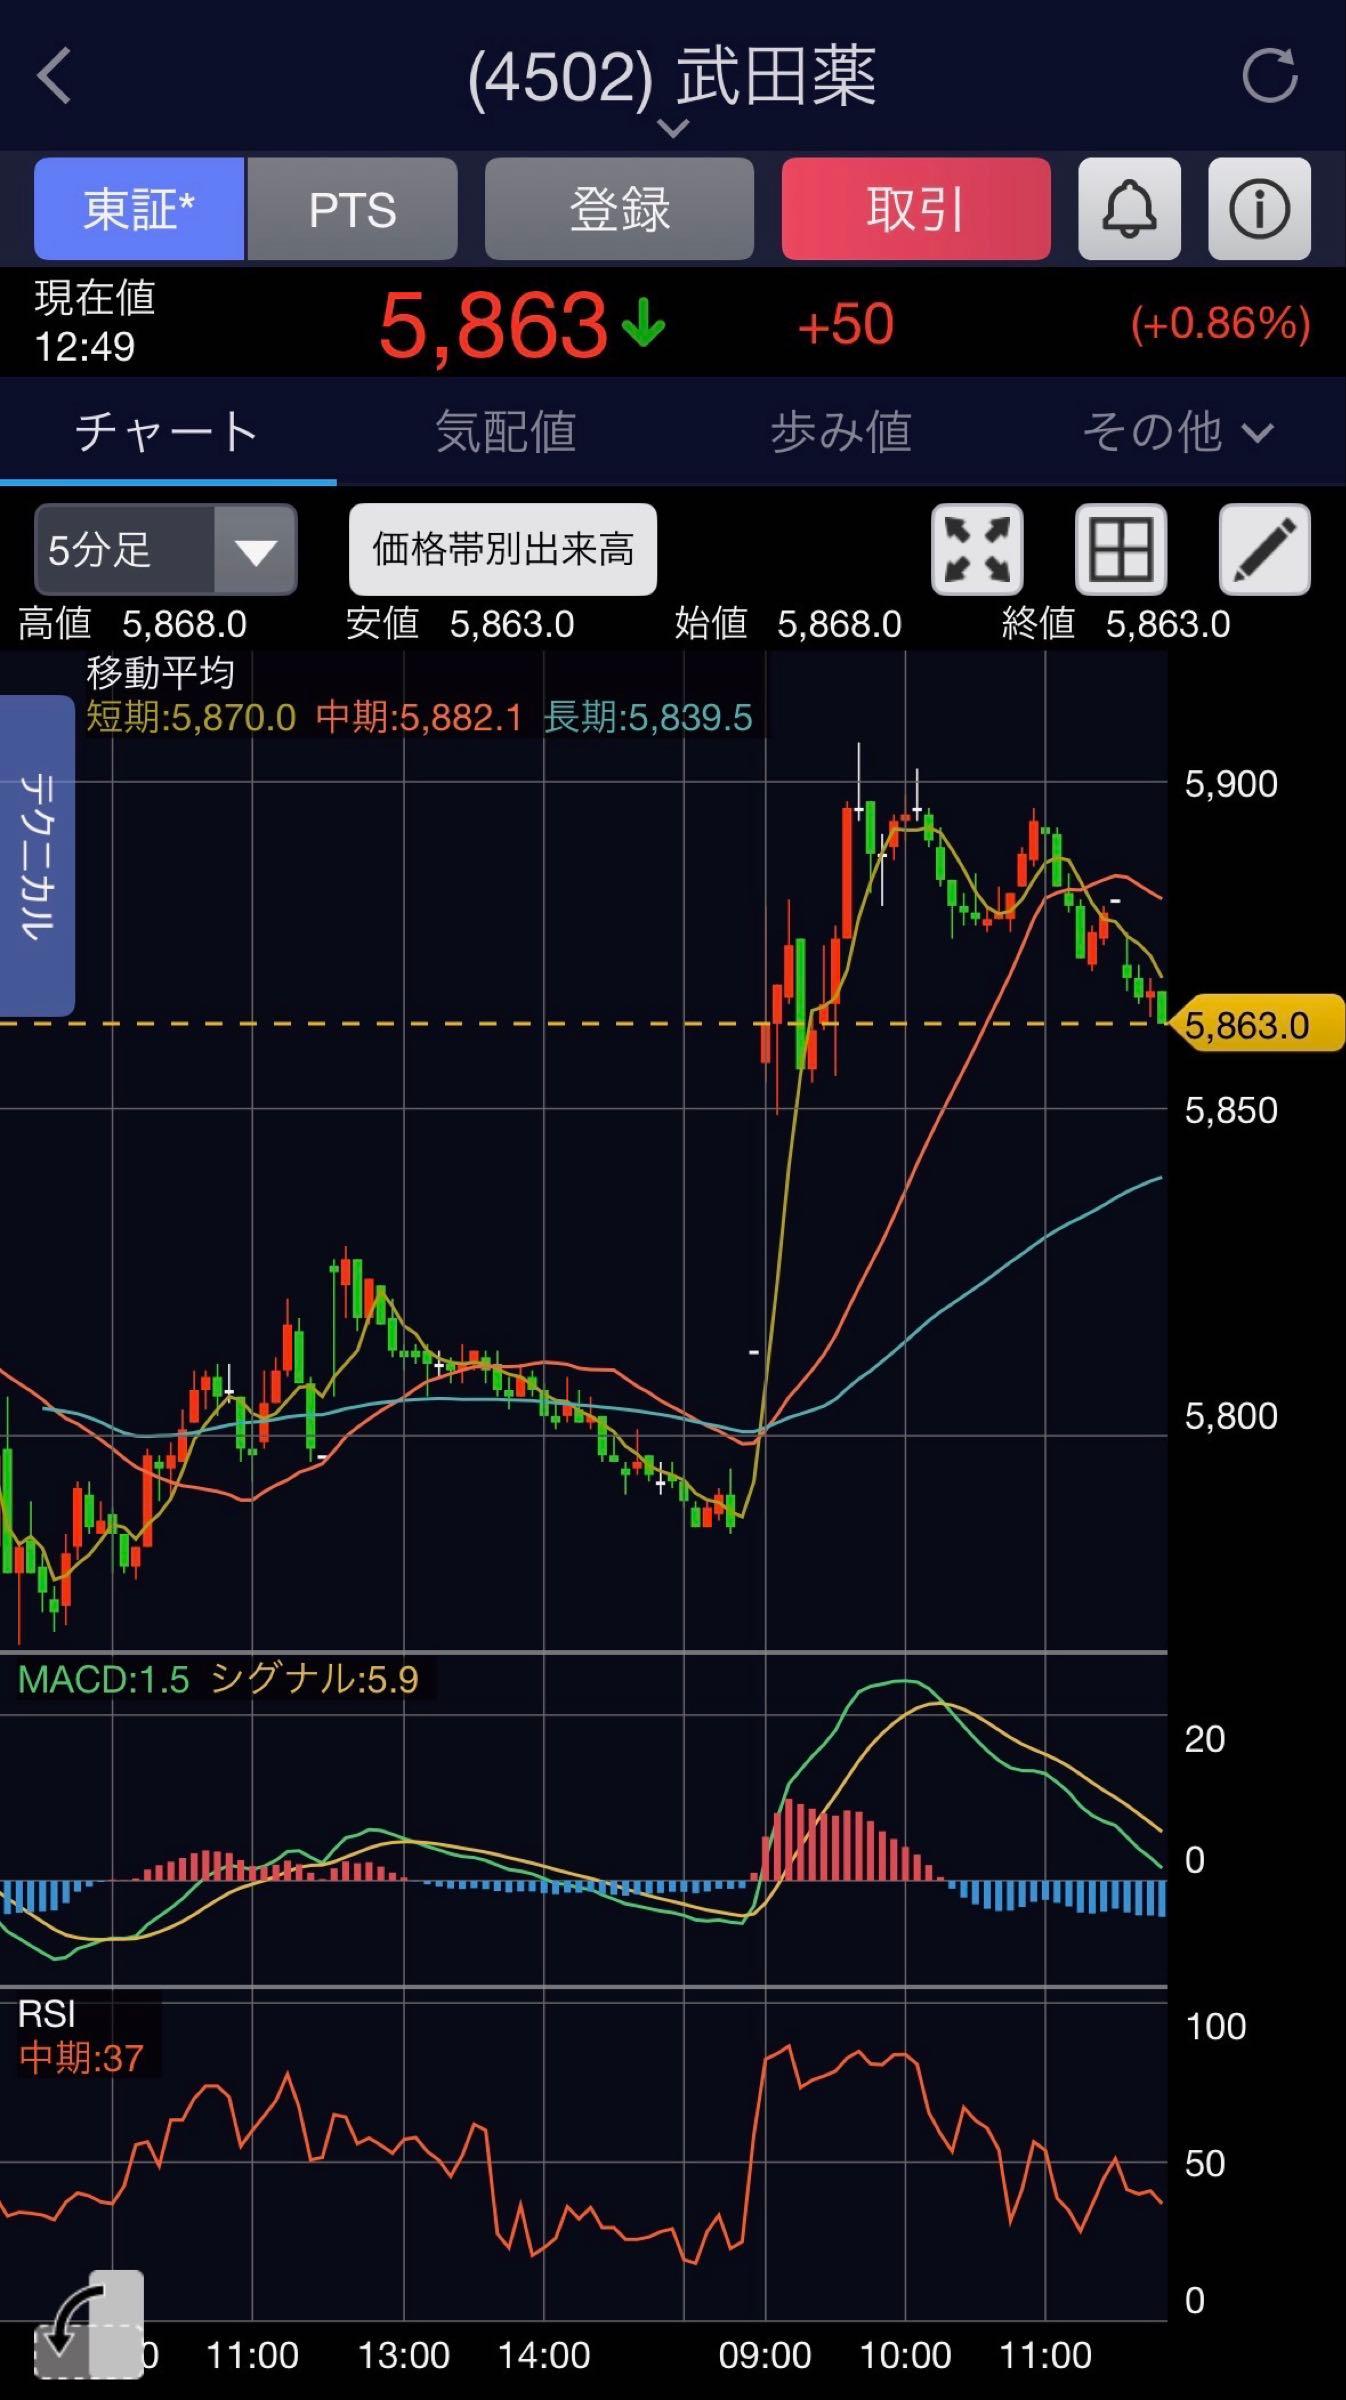Select the 東証 exchange toggle
Viewport: 1346px width, 2400px height.
139,209
